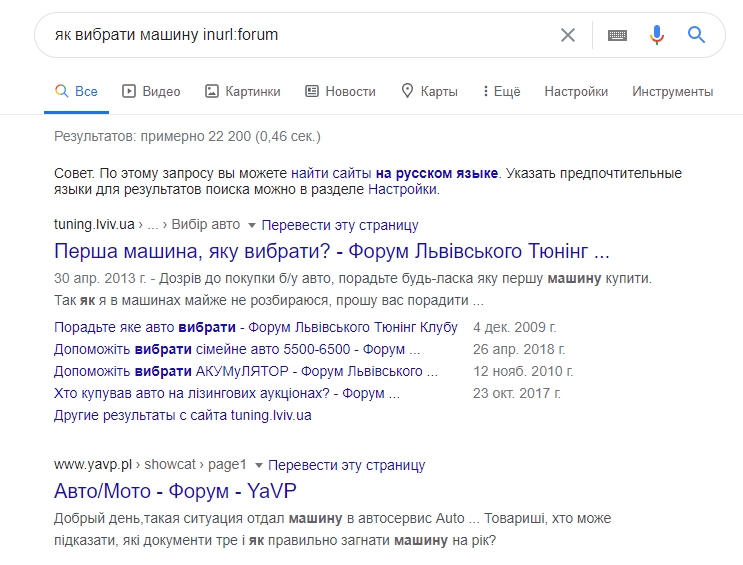
Task: Click the snippet starting 30 апр. 2013 г.
Action: (x=353, y=289)
